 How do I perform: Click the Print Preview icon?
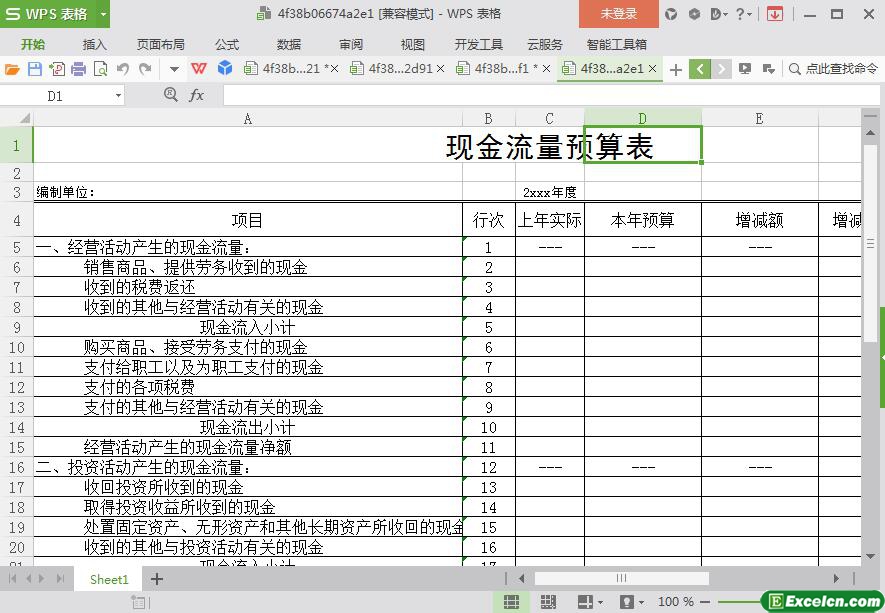pos(100,69)
